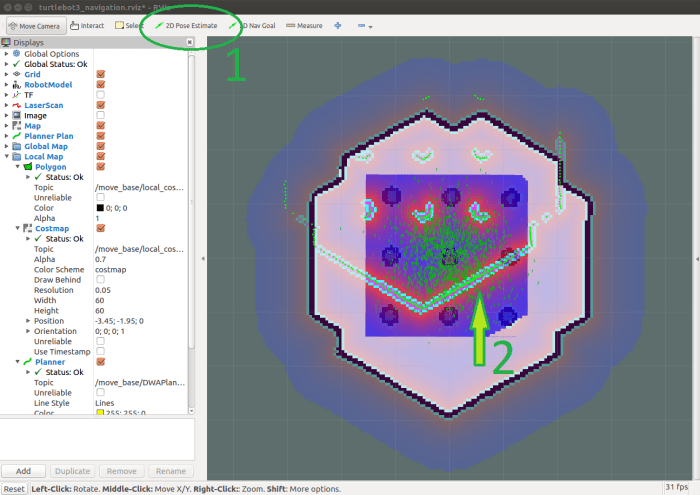Uncheck the Map display checkbox

click(100, 125)
